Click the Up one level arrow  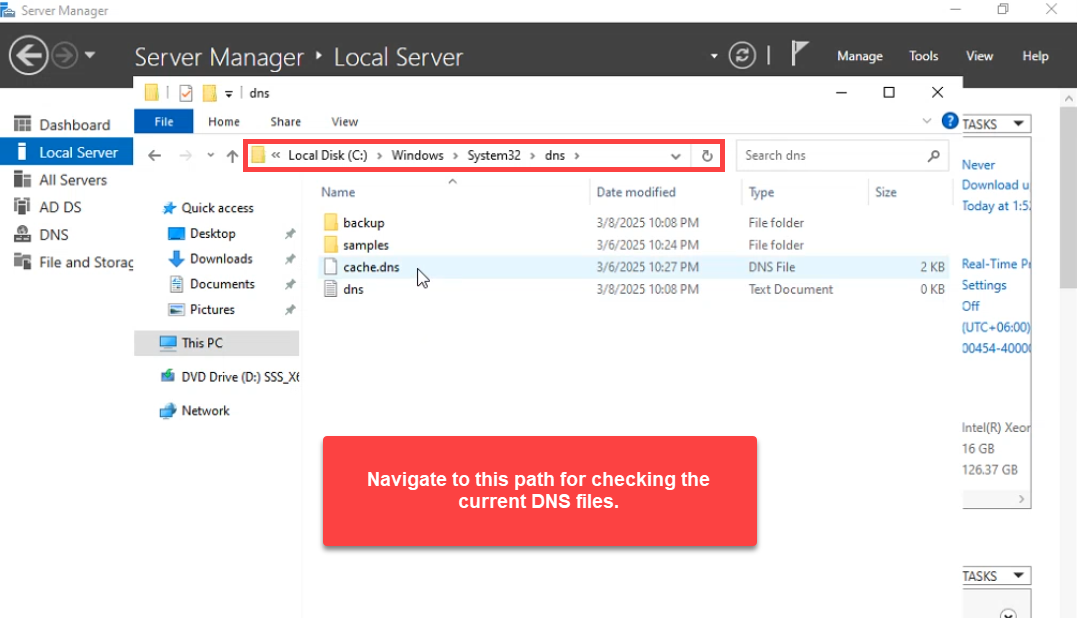(x=232, y=156)
